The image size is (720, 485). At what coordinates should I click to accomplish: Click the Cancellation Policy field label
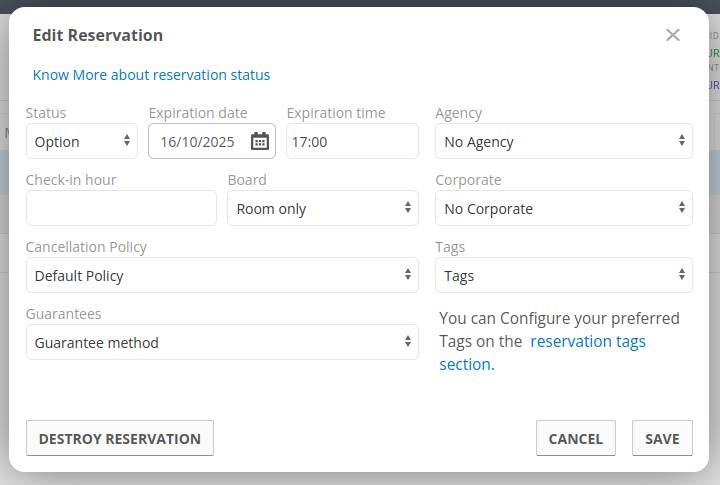tap(86, 247)
